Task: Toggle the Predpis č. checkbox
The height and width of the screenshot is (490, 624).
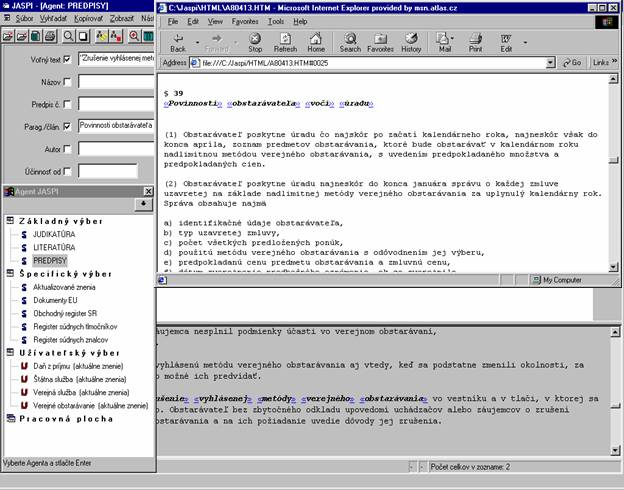Action: 67,104
